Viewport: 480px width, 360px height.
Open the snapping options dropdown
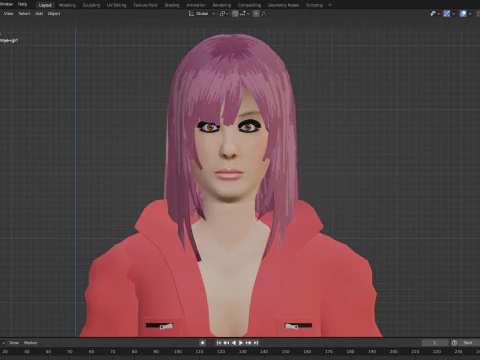point(245,14)
